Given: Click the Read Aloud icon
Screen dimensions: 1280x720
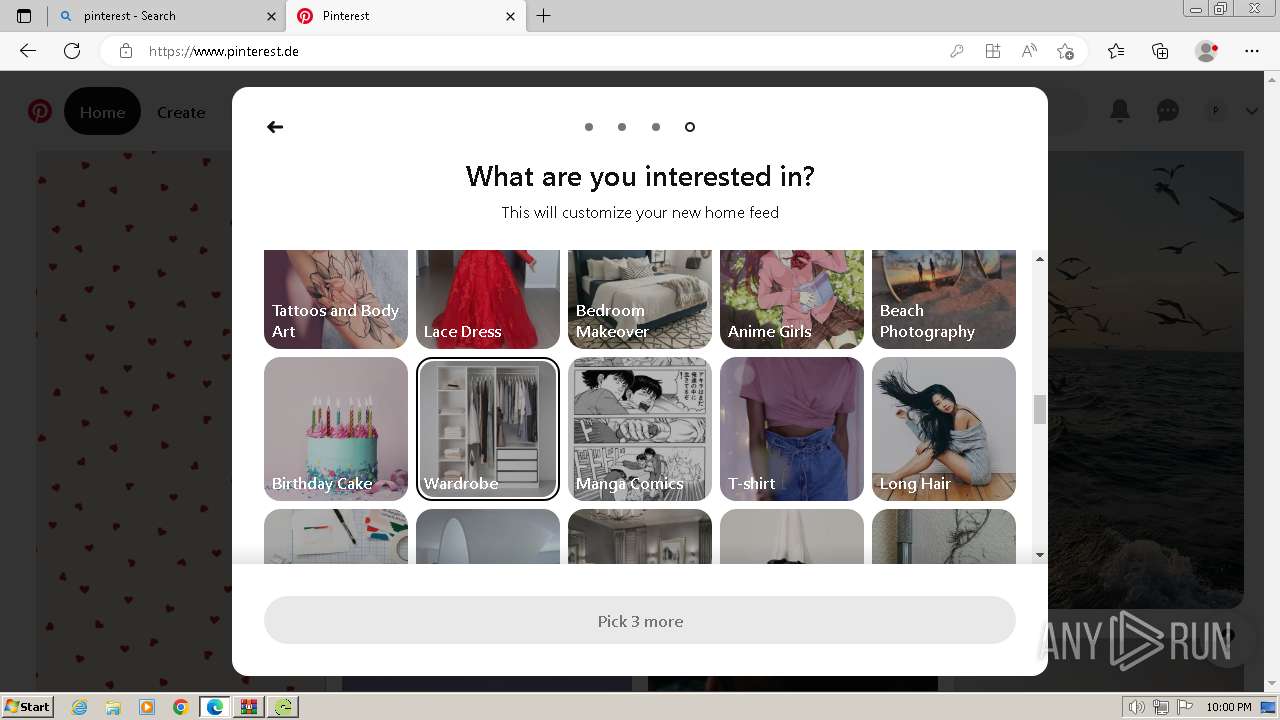Looking at the screenshot, I should point(1029,51).
